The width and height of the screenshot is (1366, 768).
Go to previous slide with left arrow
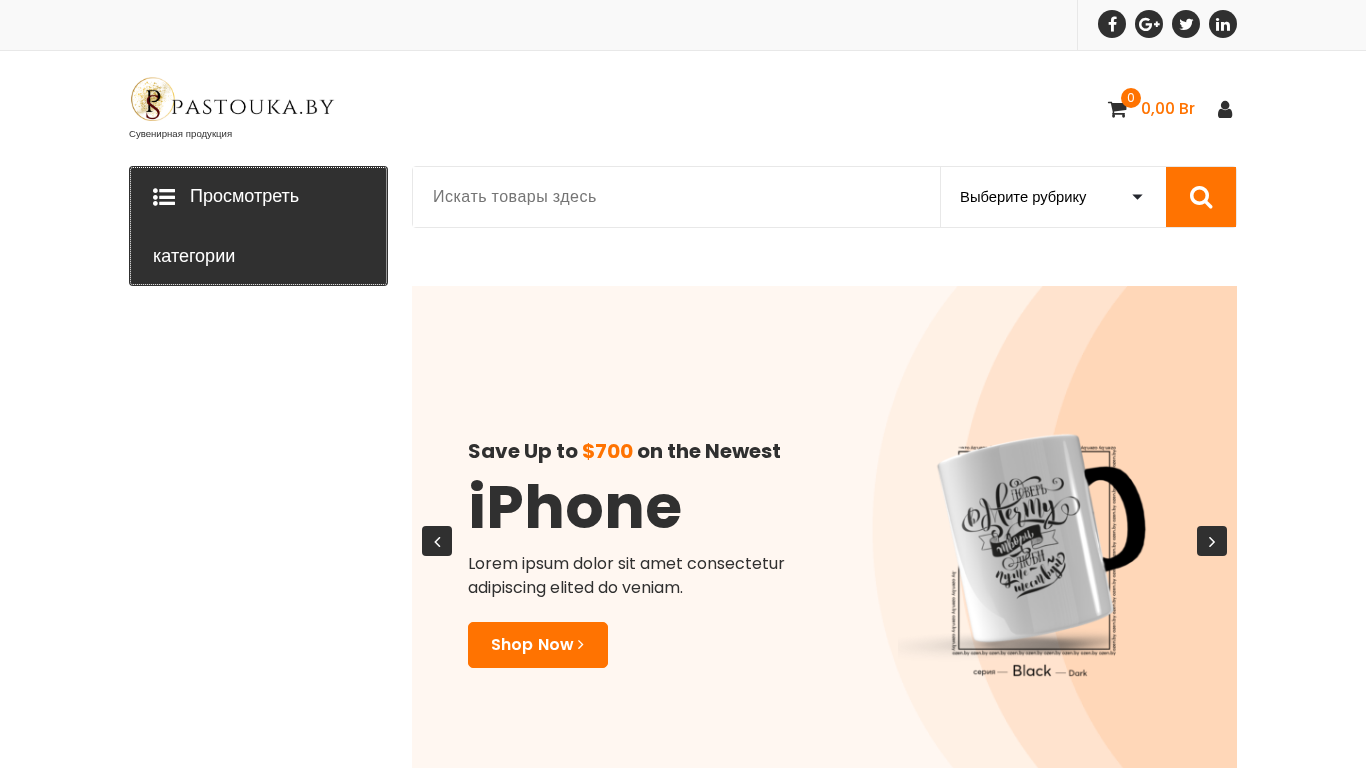437,541
